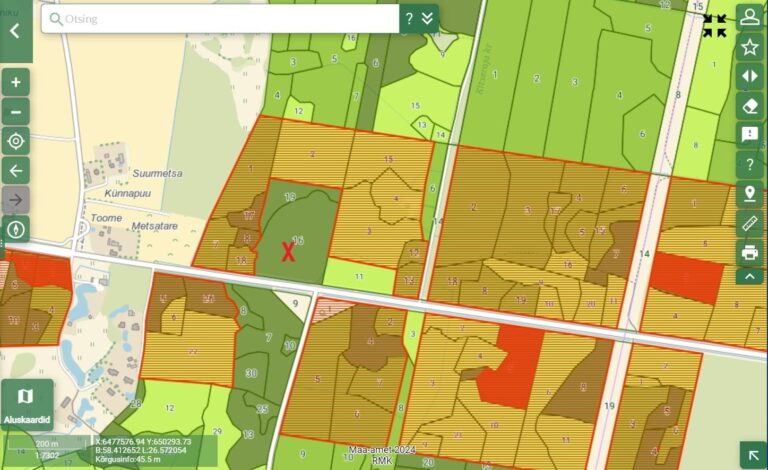Zoom in with the plus button
Screen dimensions: 768x470
point(15,82)
